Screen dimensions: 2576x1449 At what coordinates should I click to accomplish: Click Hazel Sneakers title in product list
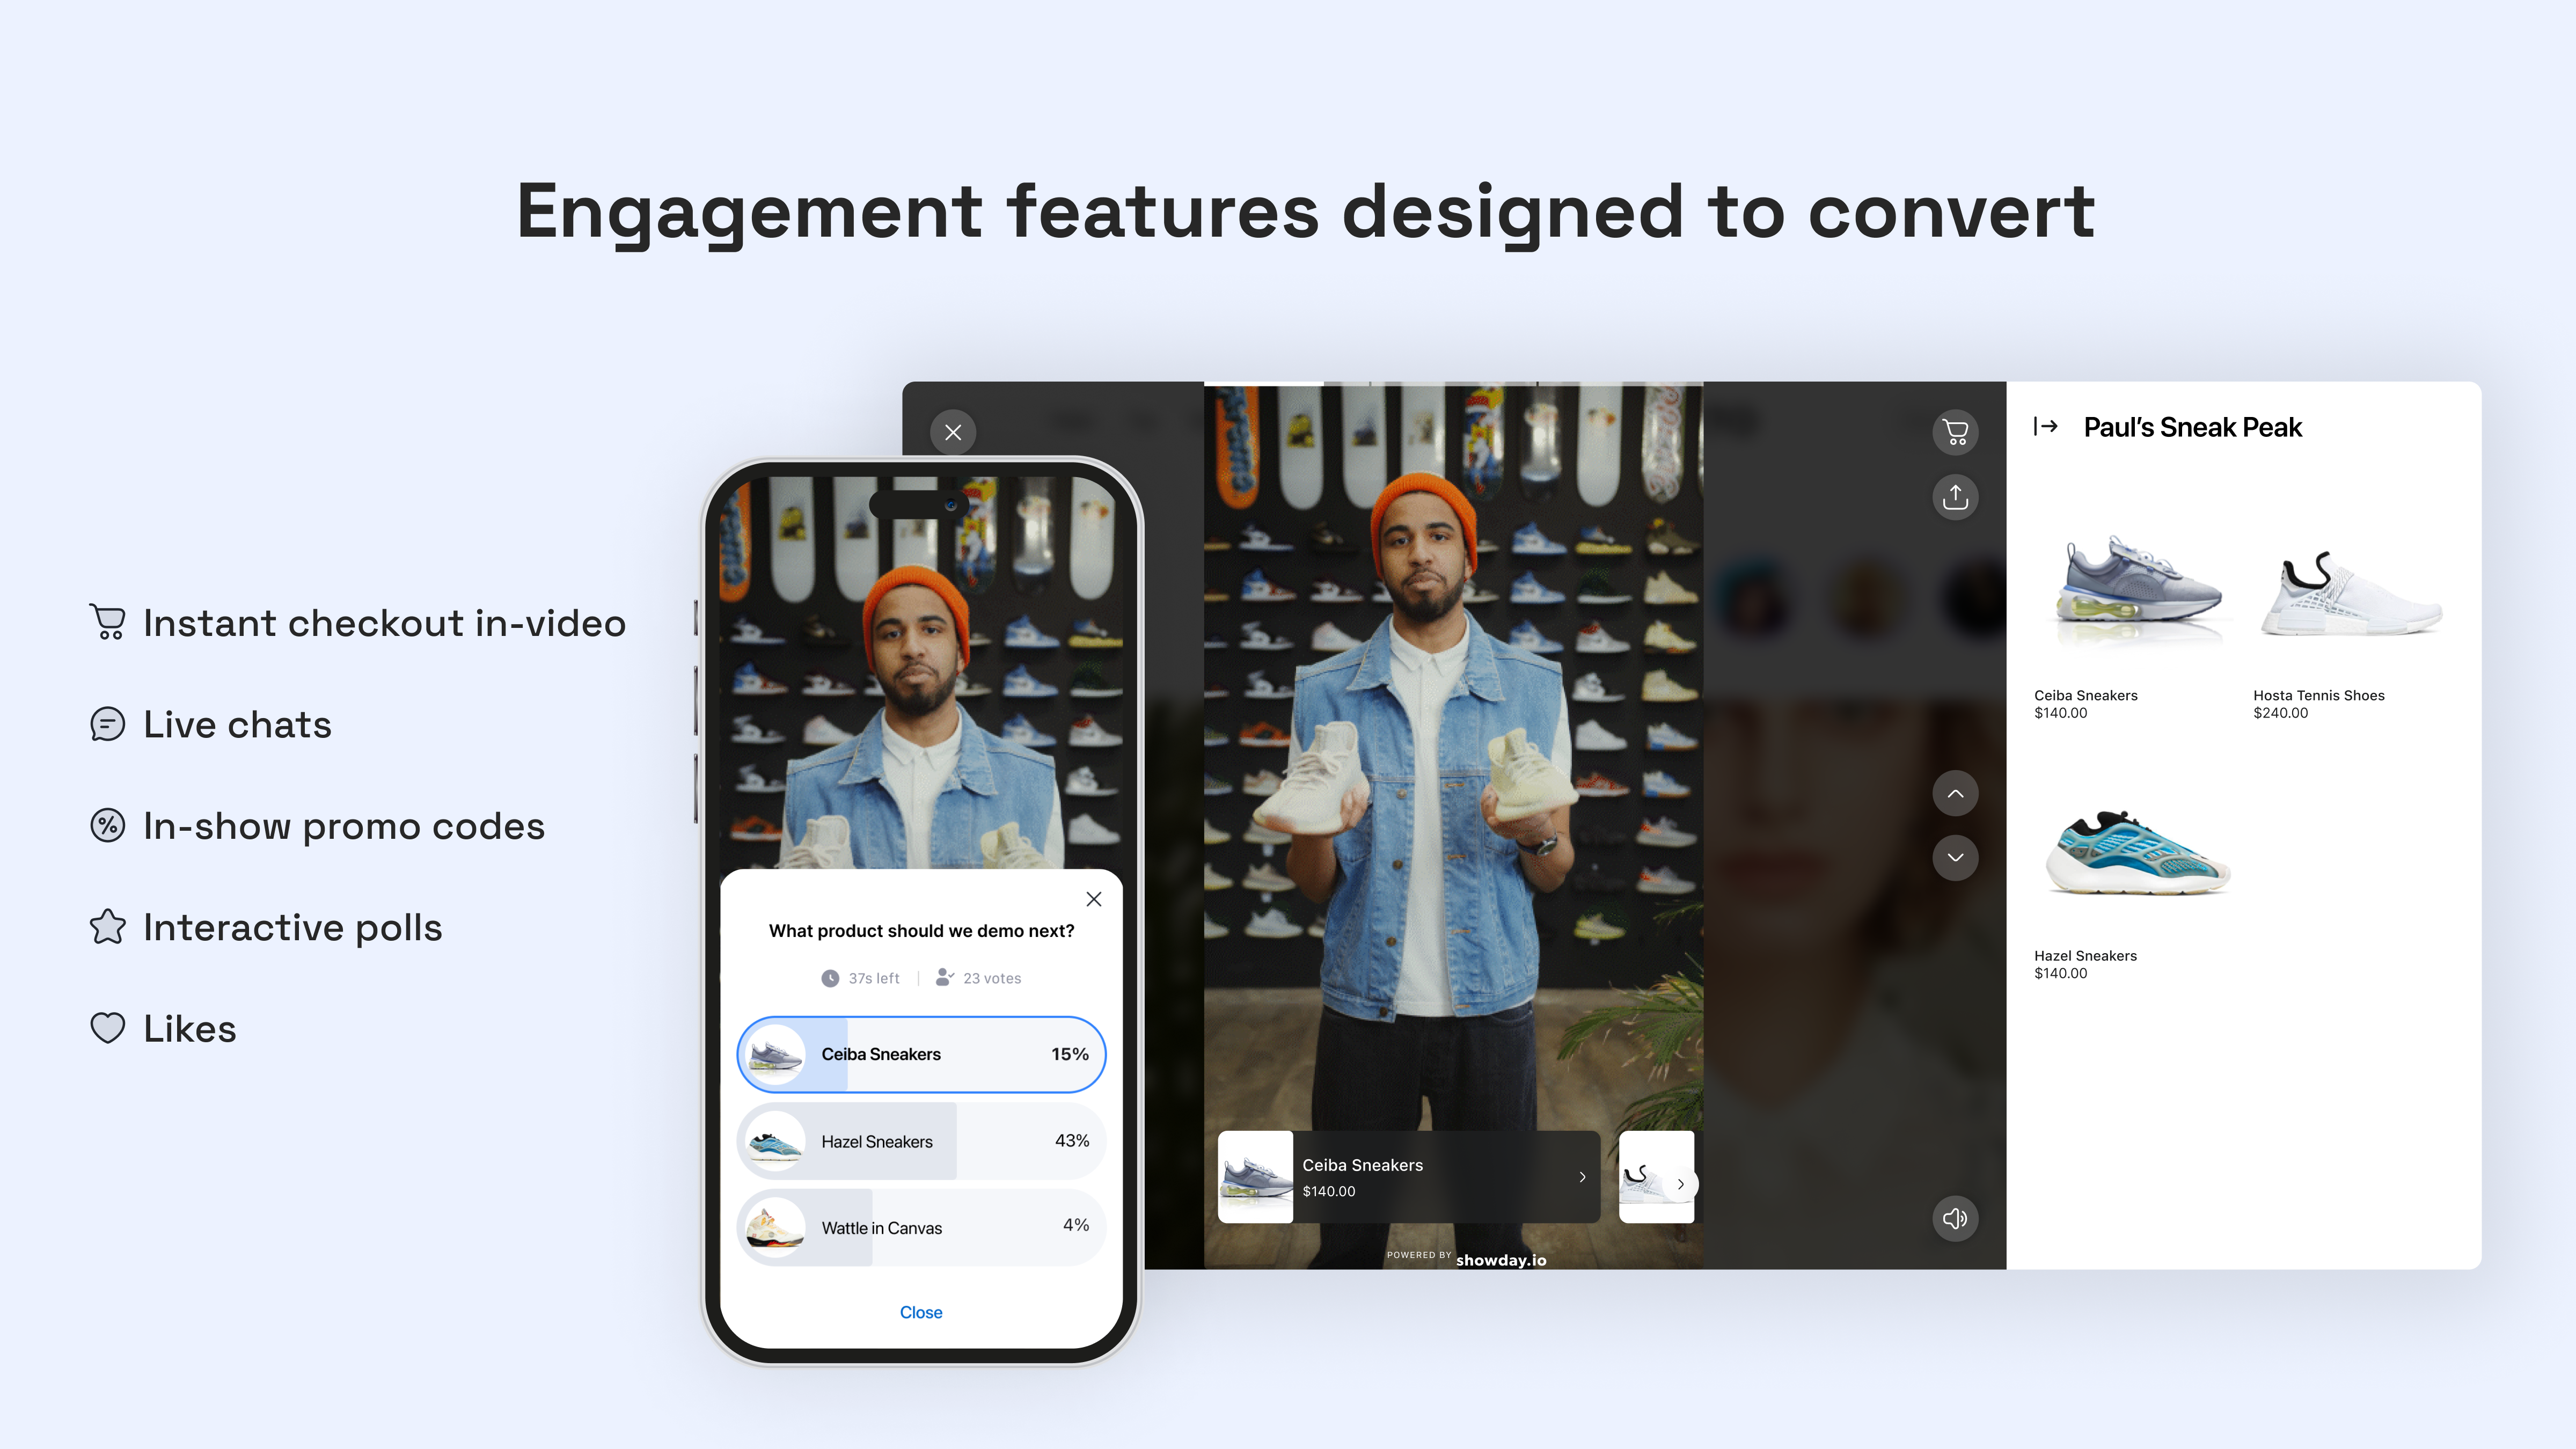click(x=2085, y=956)
